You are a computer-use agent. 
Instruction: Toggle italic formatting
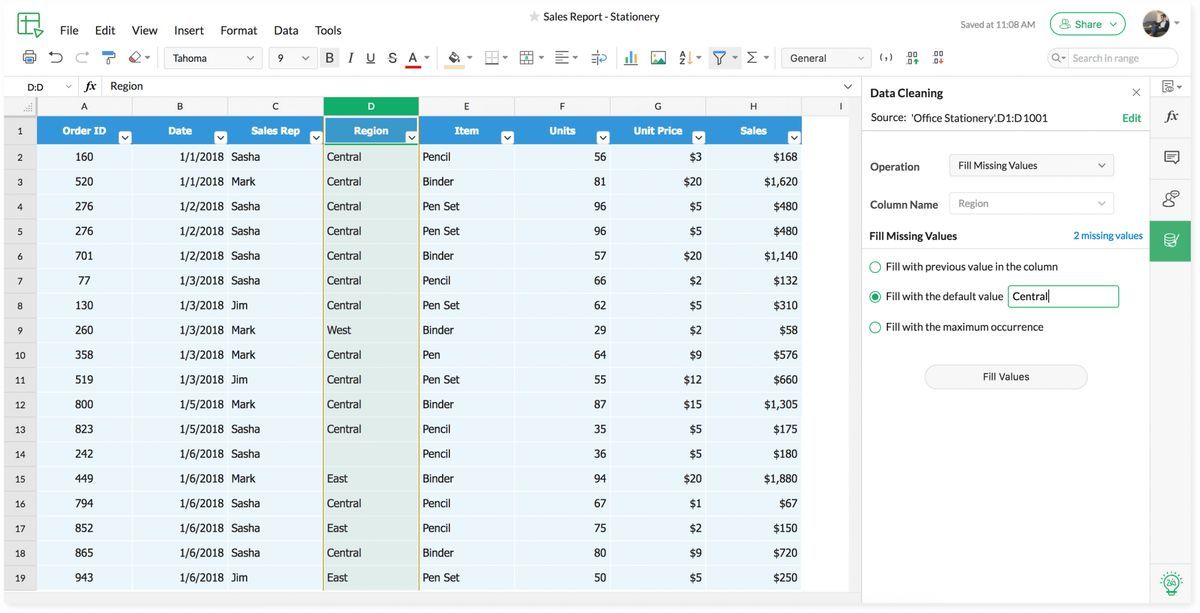[350, 58]
